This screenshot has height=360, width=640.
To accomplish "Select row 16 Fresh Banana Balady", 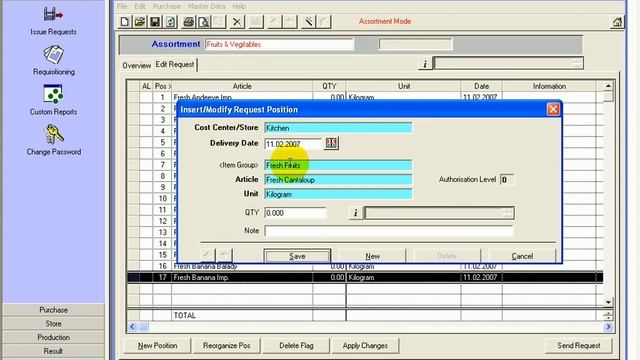I will pyautogui.click(x=365, y=267).
